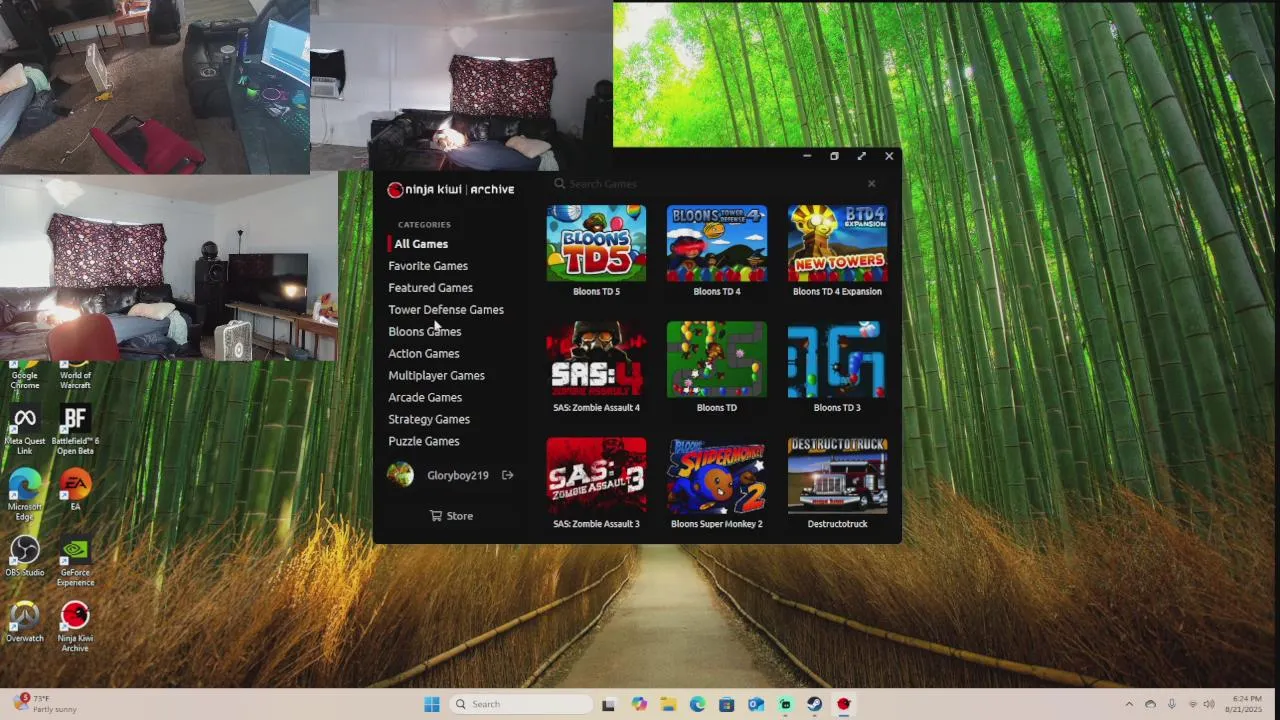The width and height of the screenshot is (1280, 720).
Task: Select Battlefield 6 Open Beta desktop icon
Action: (x=75, y=431)
